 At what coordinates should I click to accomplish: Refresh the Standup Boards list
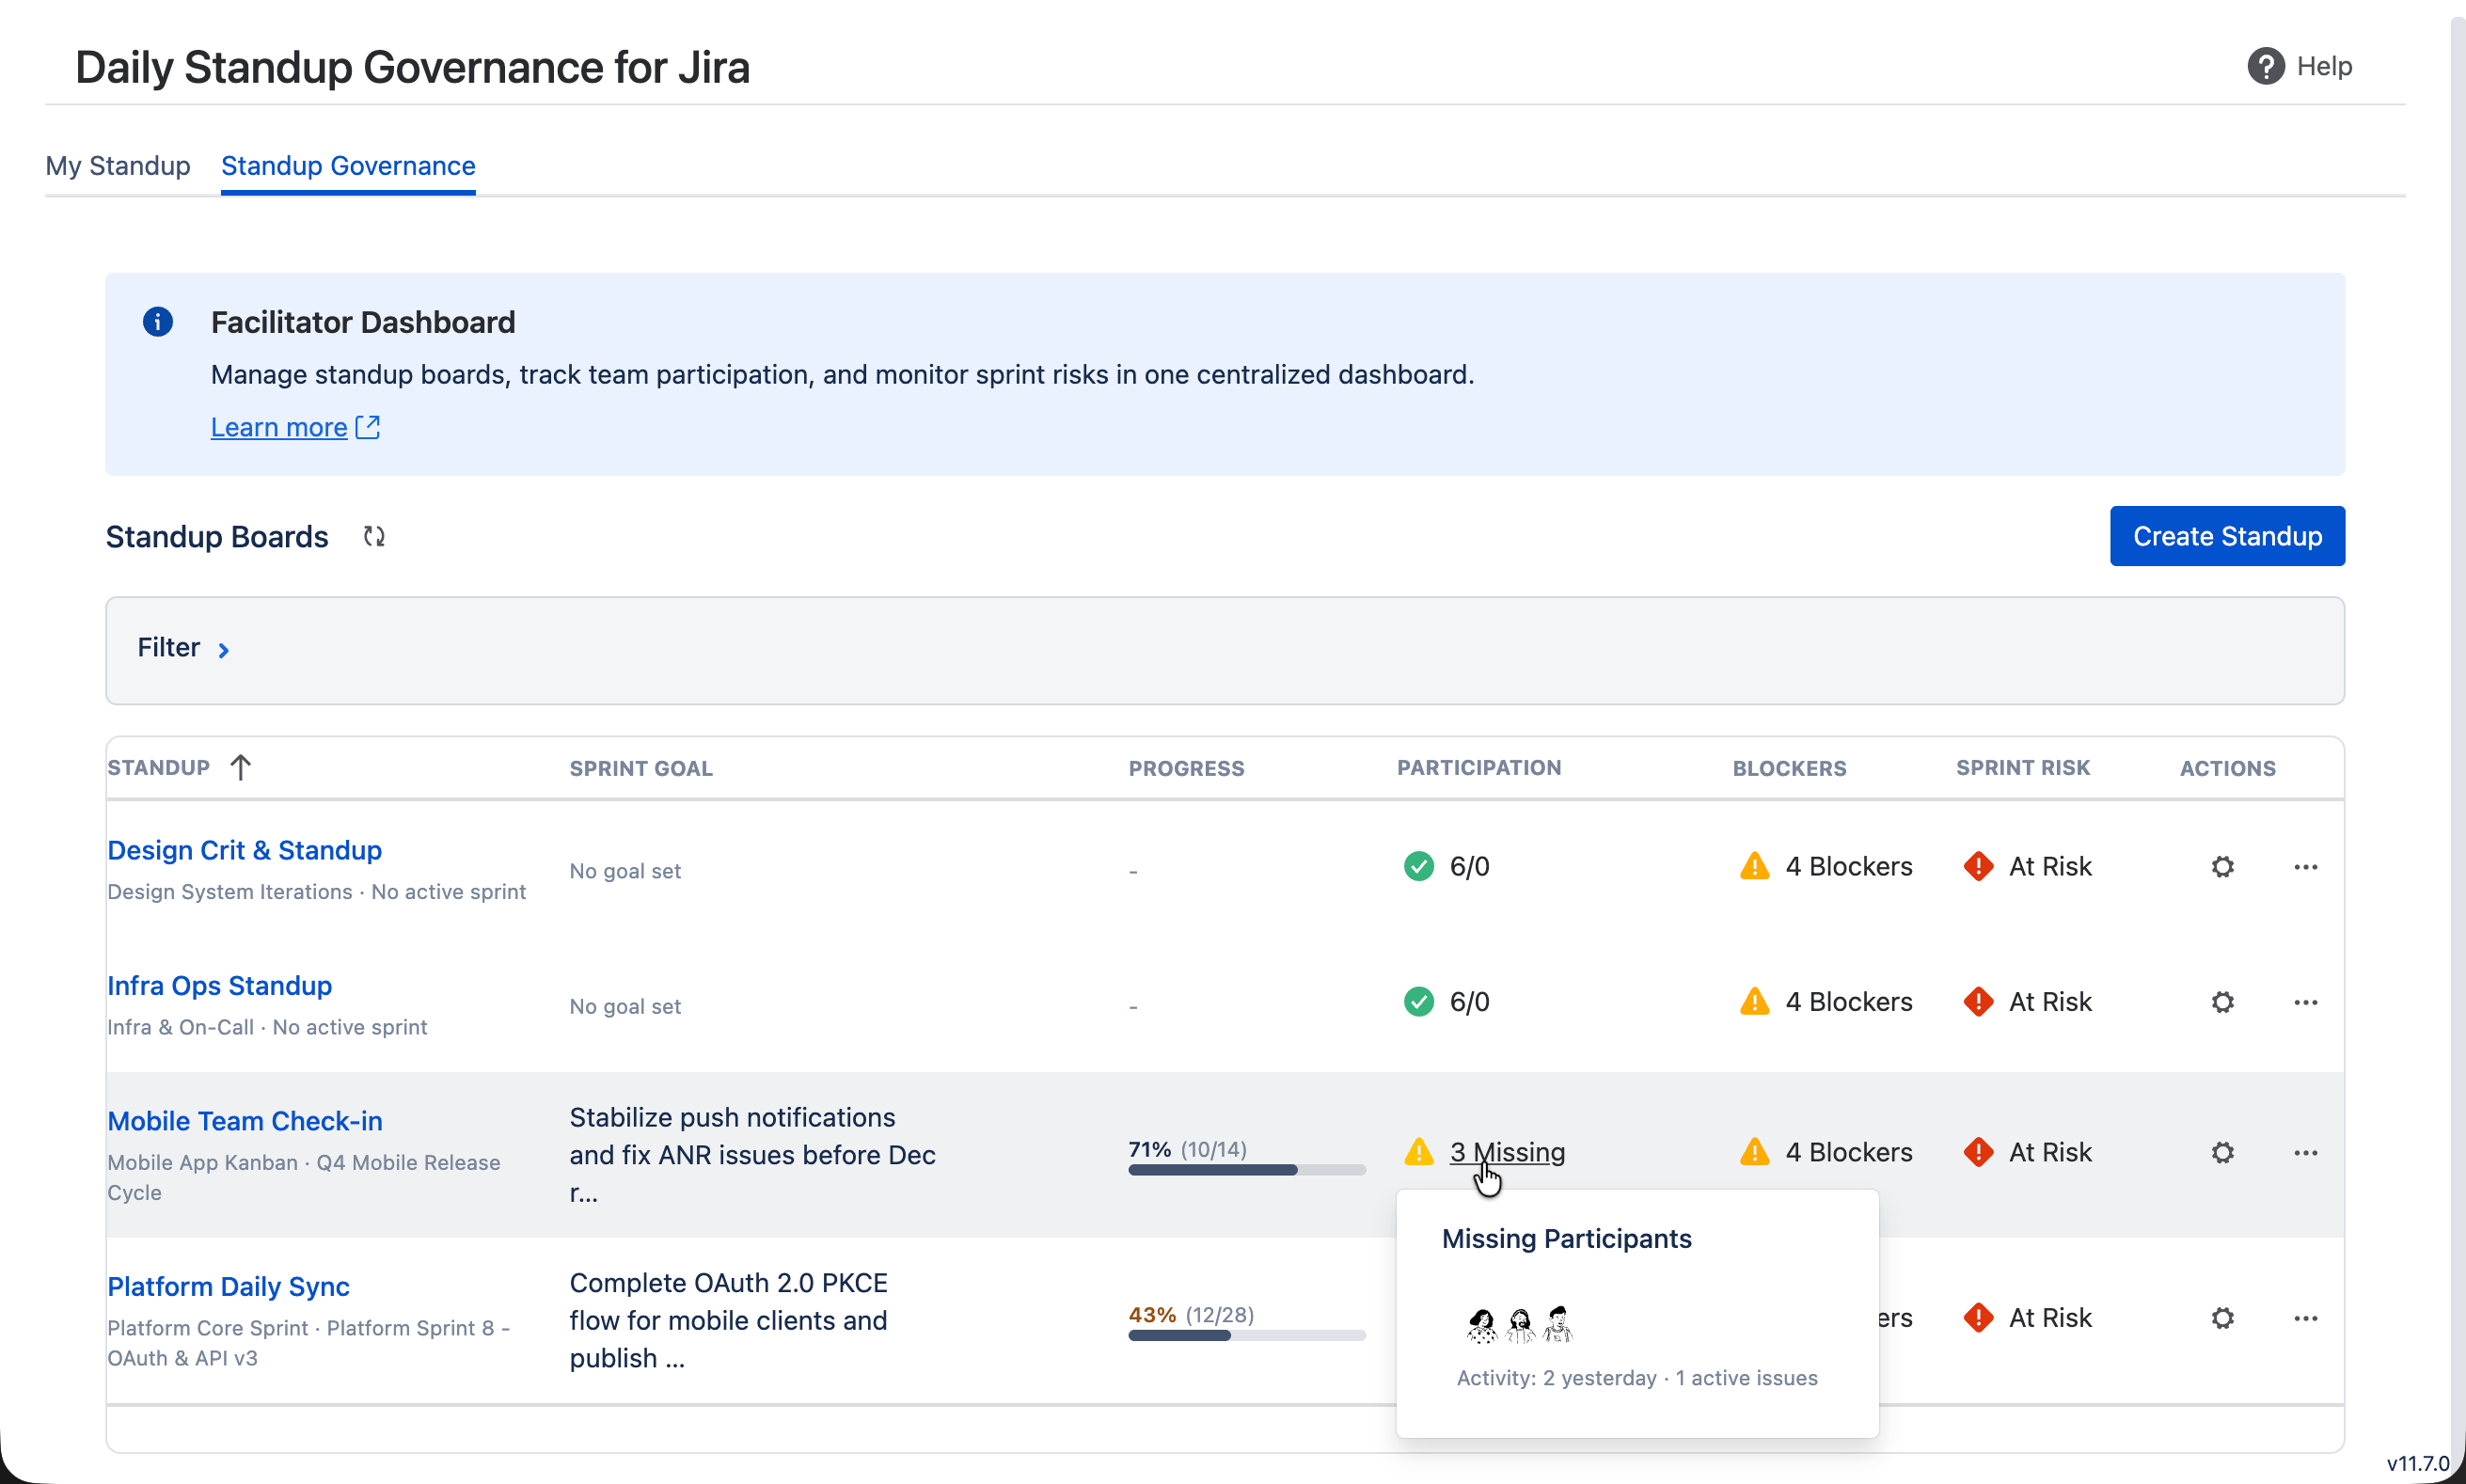[374, 536]
